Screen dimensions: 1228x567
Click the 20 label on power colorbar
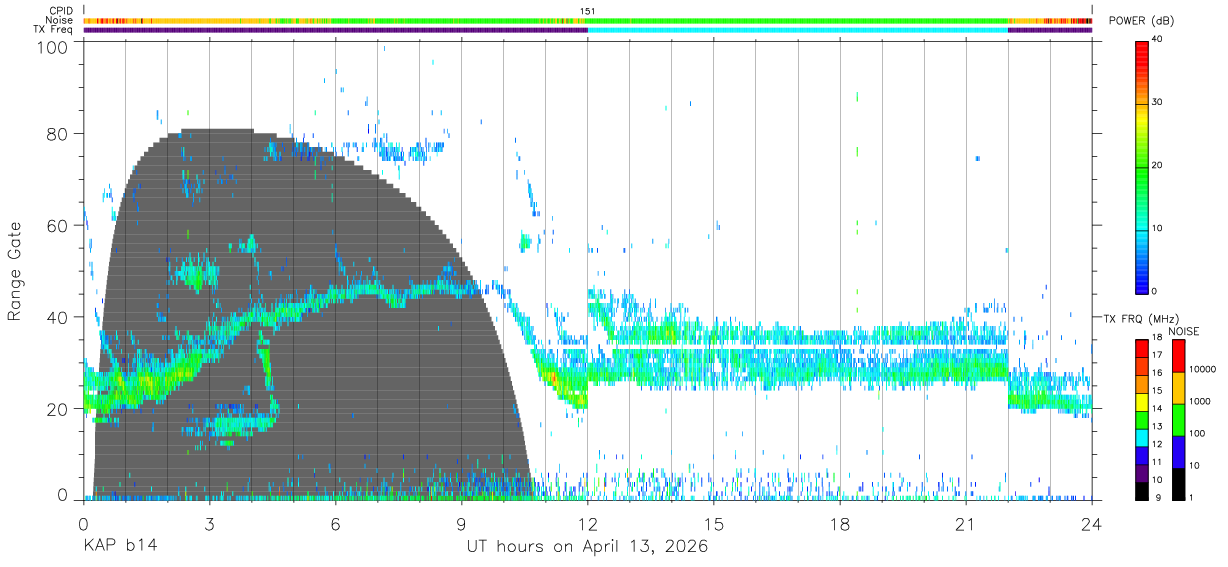coord(1158,166)
